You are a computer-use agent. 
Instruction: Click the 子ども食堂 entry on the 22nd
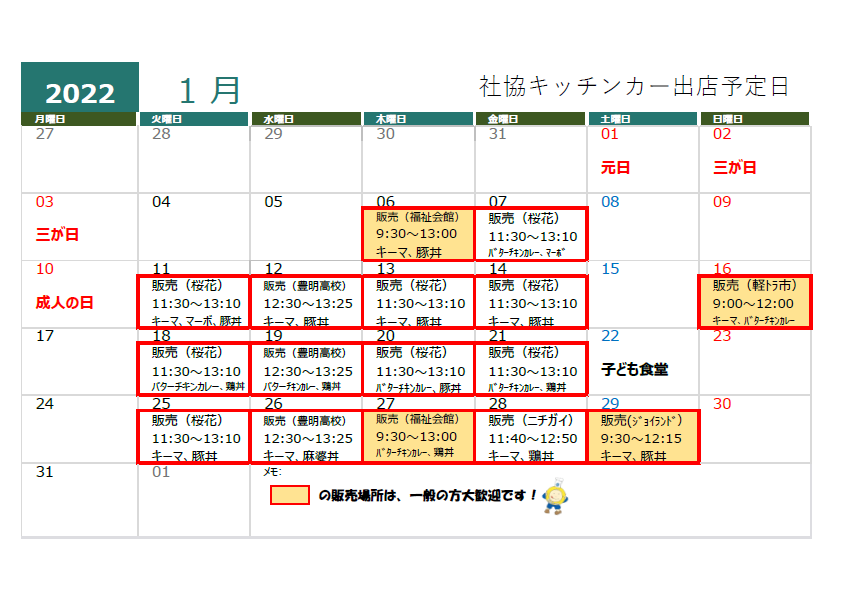tap(635, 369)
